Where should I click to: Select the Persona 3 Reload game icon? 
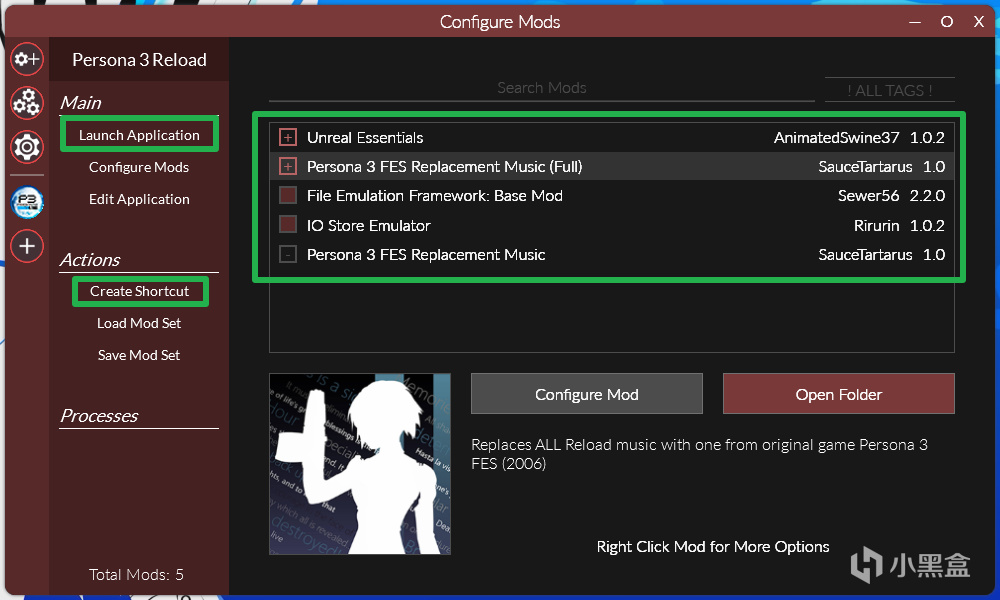click(27, 203)
